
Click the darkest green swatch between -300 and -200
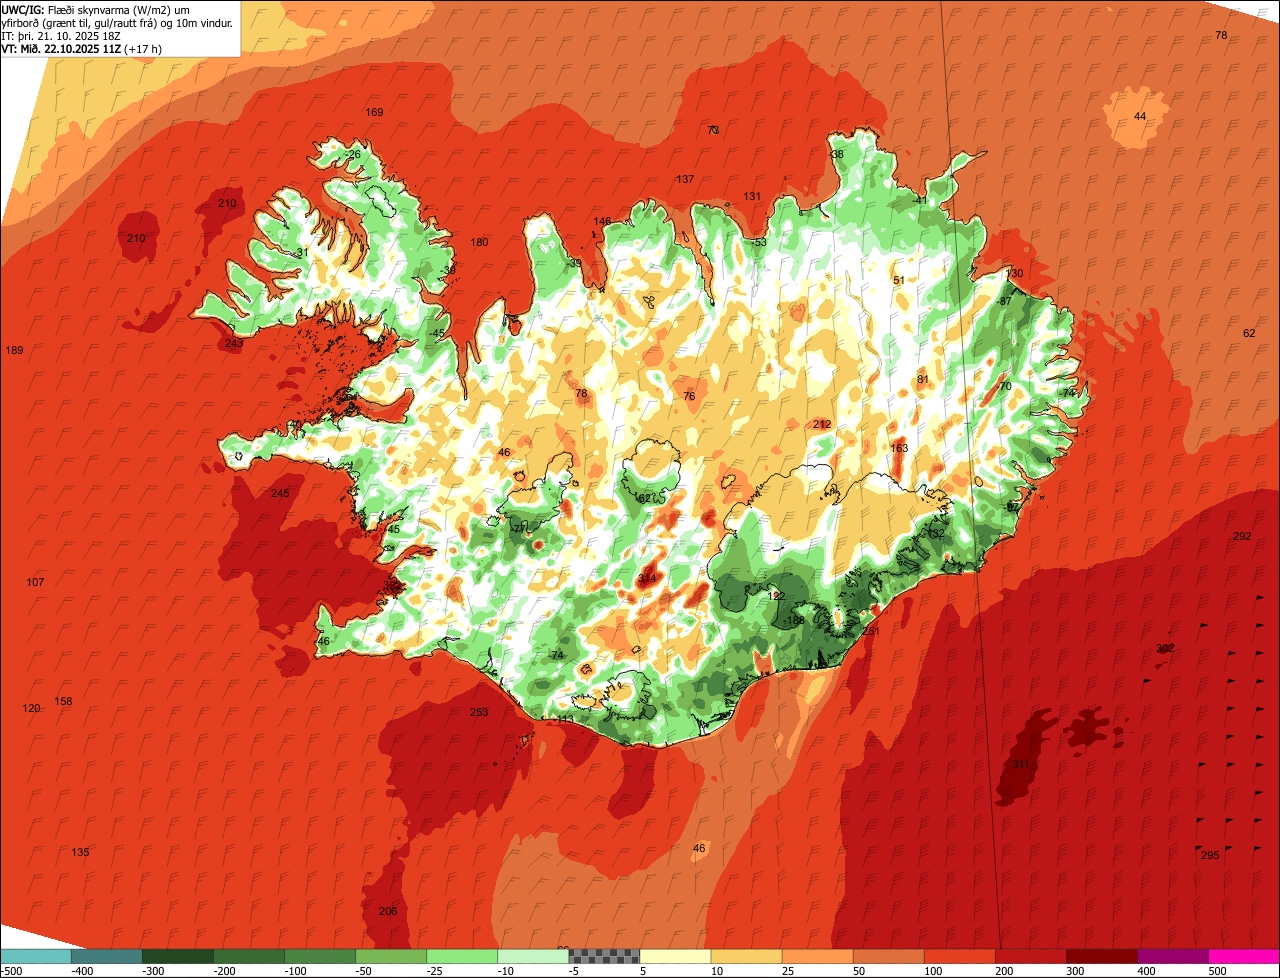pos(178,956)
